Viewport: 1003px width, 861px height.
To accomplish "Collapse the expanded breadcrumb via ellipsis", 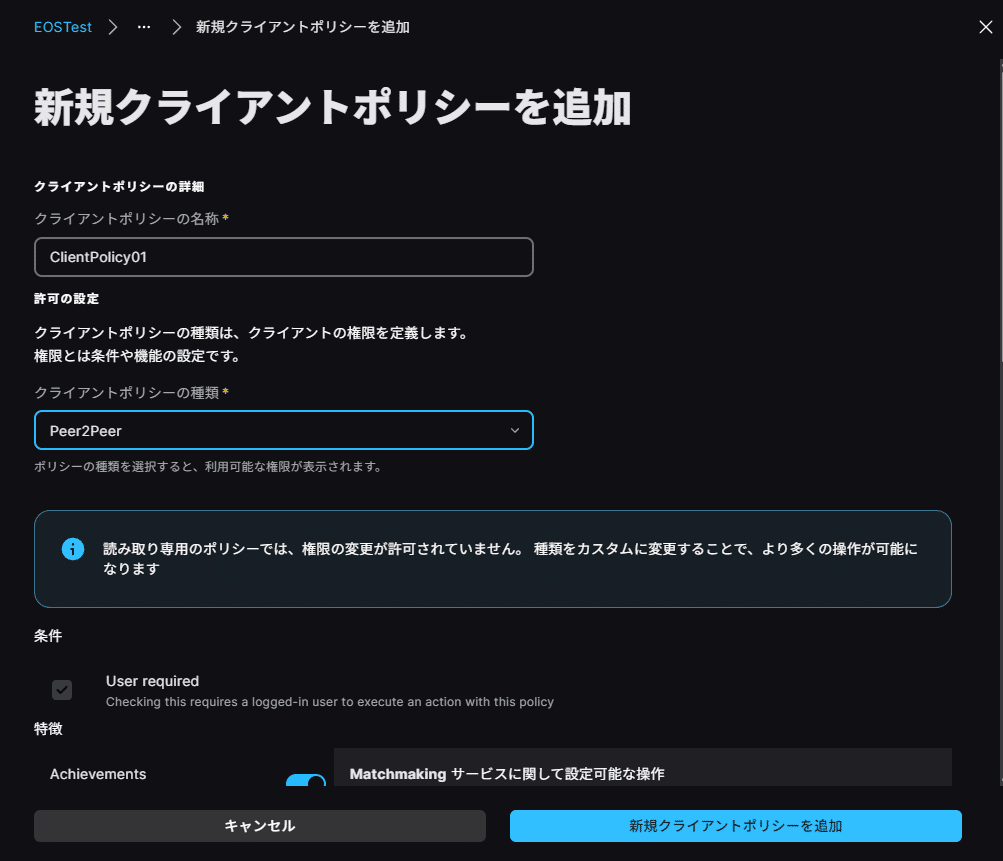I will (143, 27).
